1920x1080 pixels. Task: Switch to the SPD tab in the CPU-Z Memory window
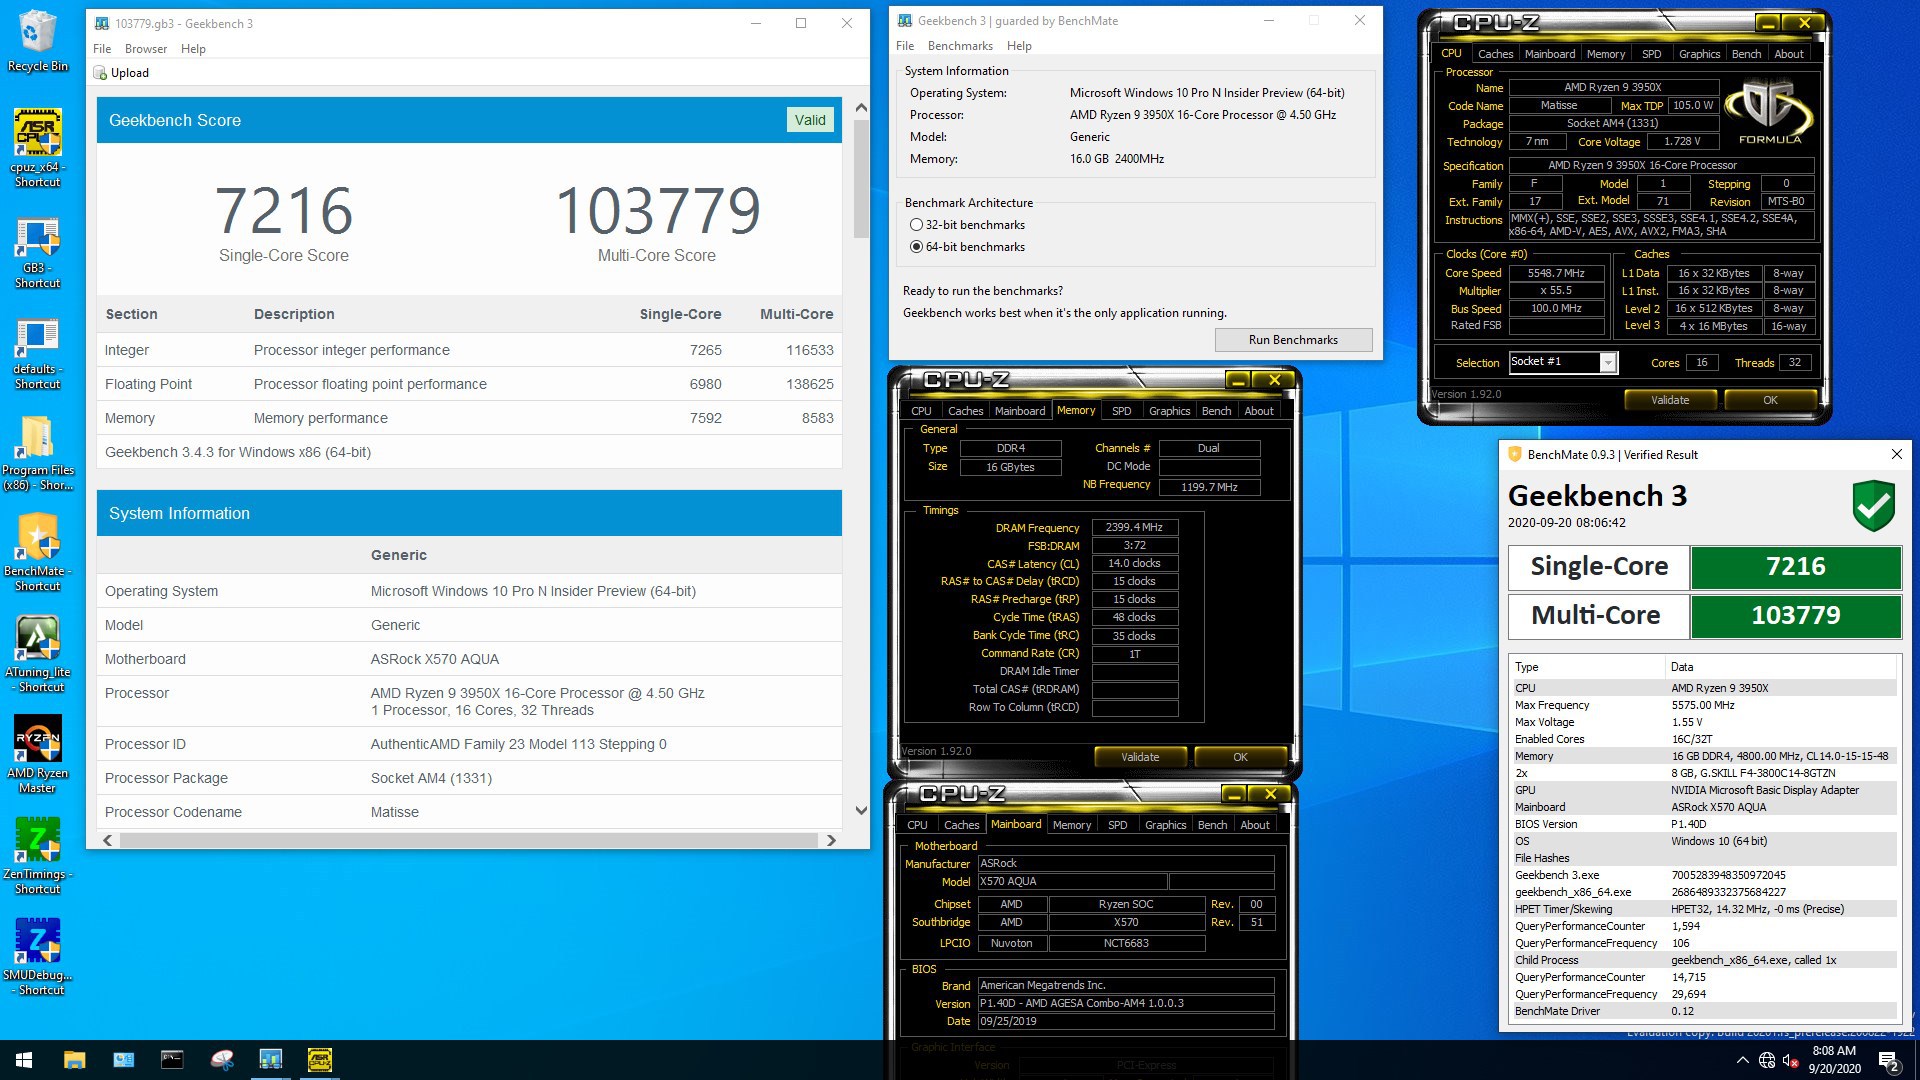(1121, 411)
